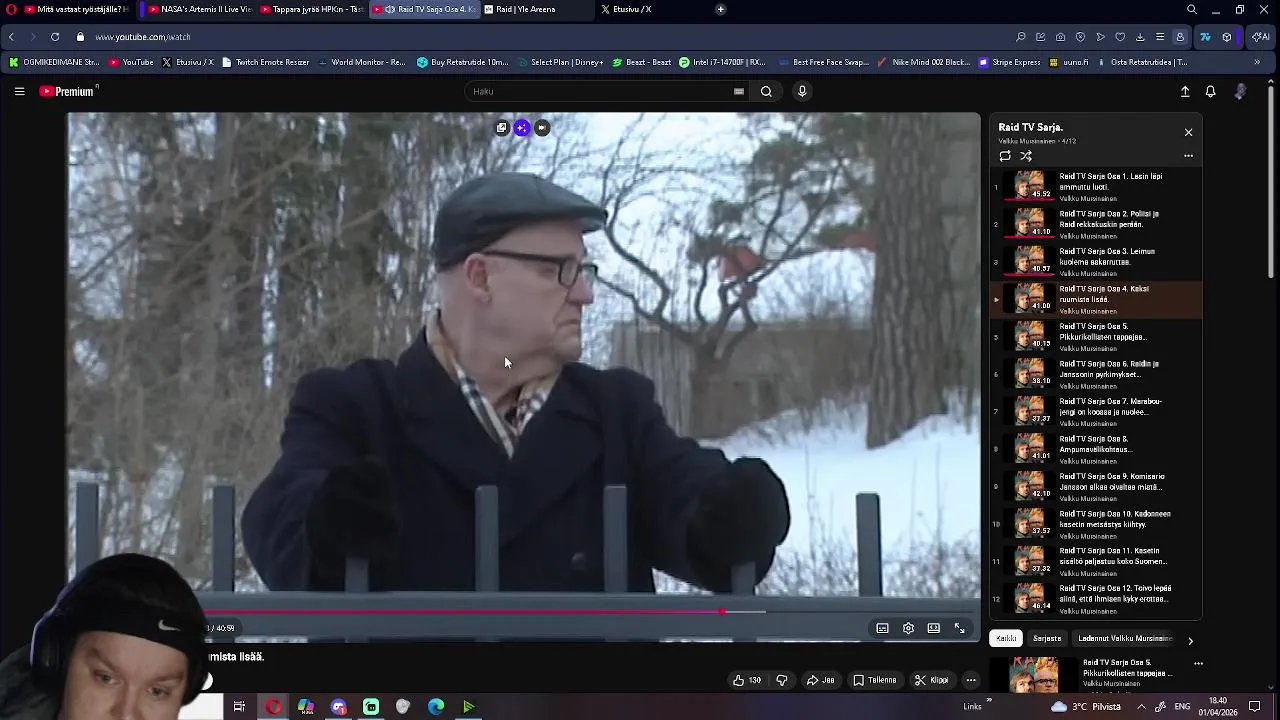Viewport: 1280px width, 720px height.
Task: Play Raid TV Sarja Osa 1 from playlist
Action: click(x=1096, y=186)
